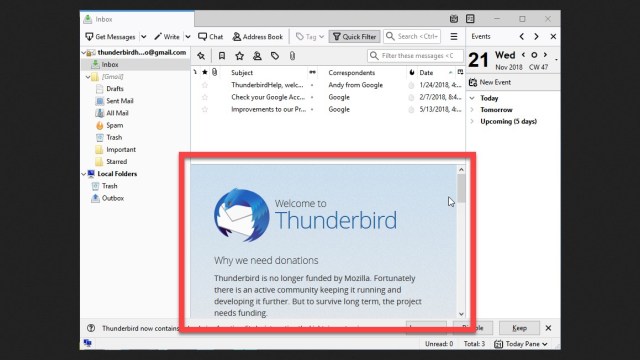The image size is (640, 360).
Task: Click the Write button
Action: pos(167,37)
